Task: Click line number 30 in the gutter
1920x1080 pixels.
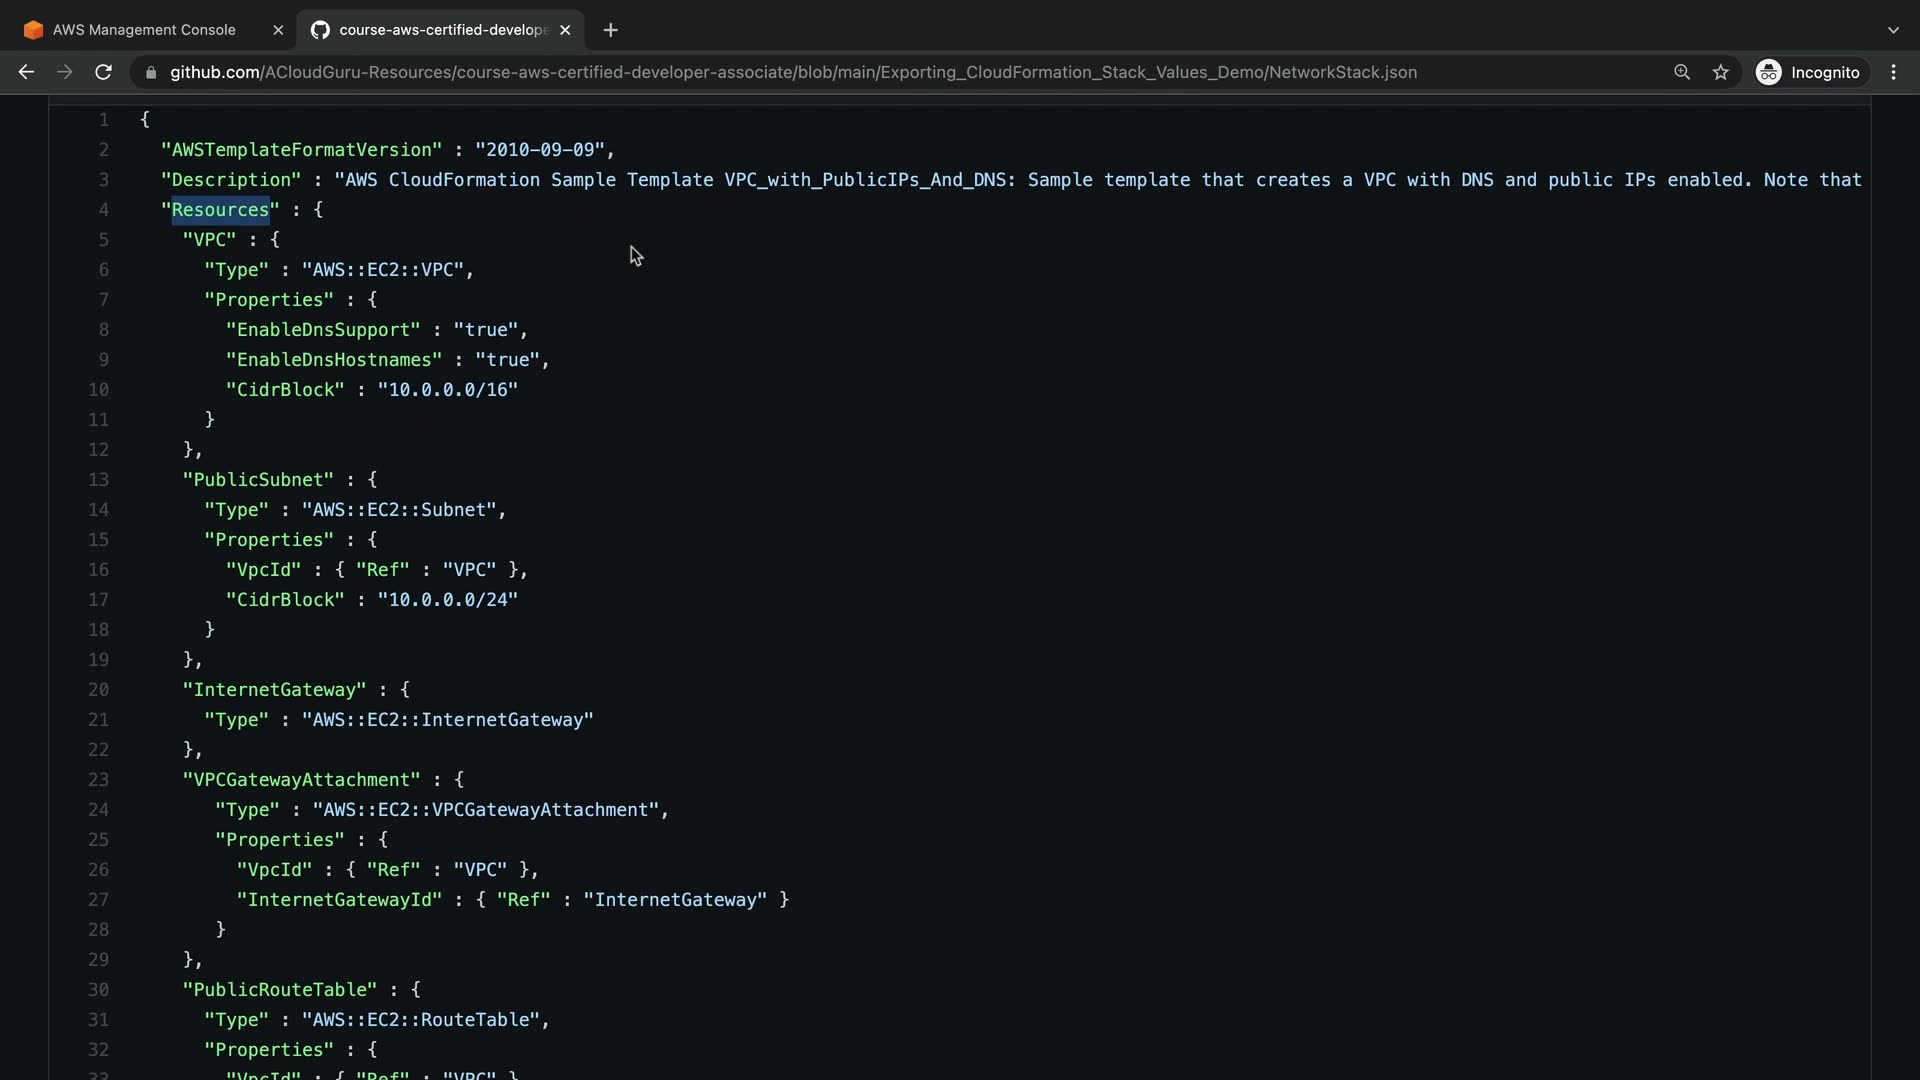Action: pyautogui.click(x=98, y=990)
